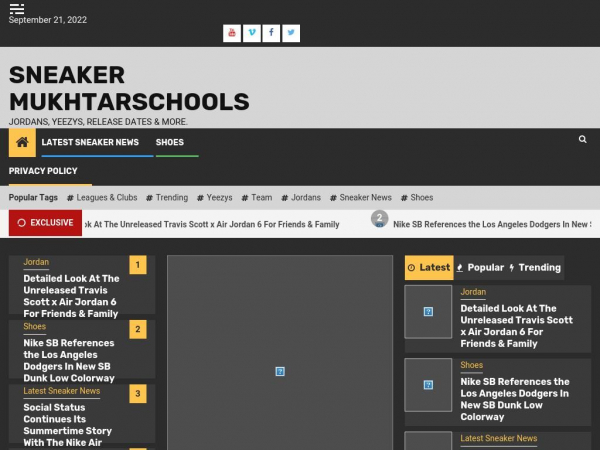The width and height of the screenshot is (600, 450).
Task: Switch to the Popular tab
Action: coord(481,267)
